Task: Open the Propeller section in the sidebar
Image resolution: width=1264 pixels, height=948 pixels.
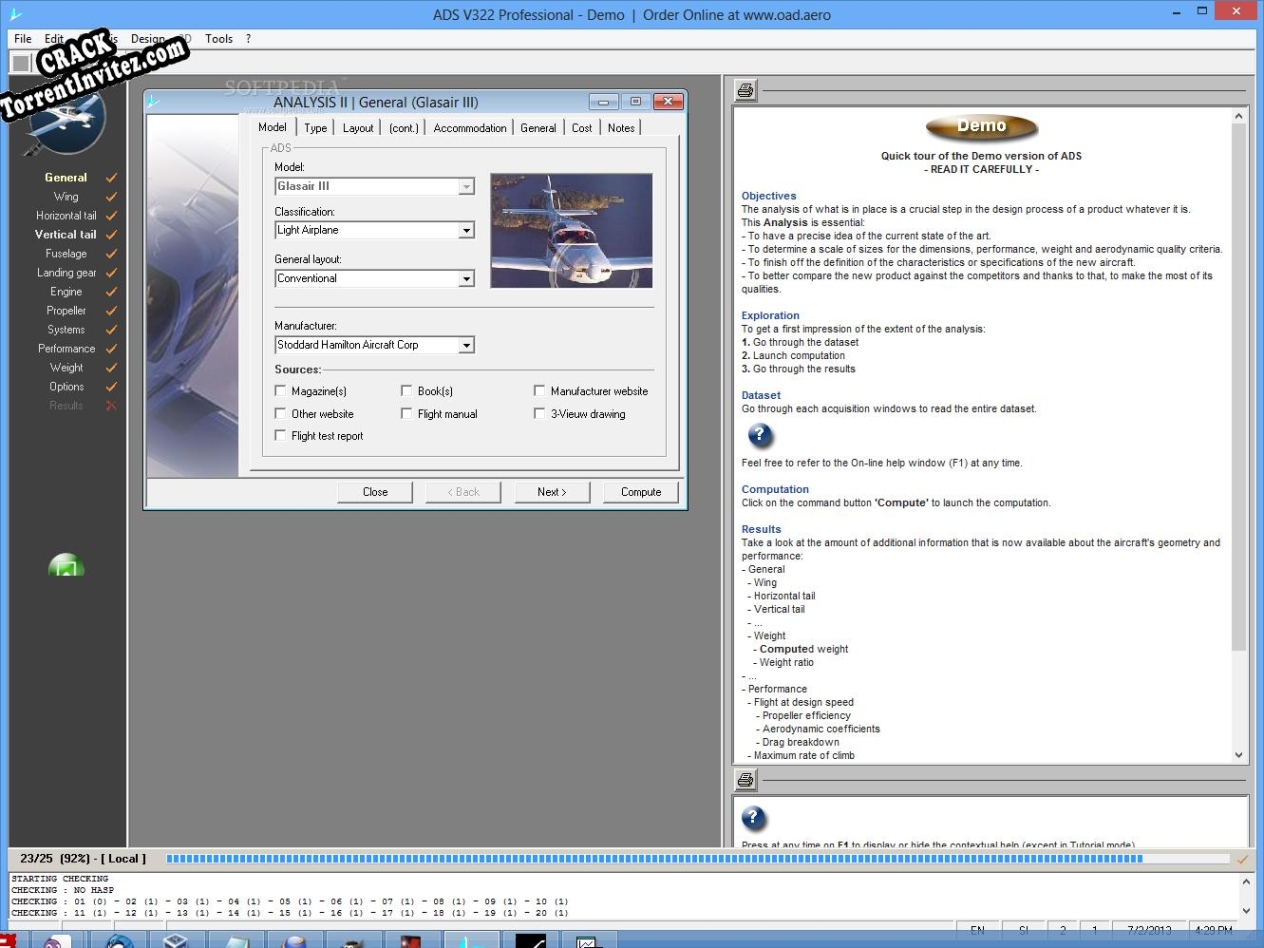Action: 66,310
